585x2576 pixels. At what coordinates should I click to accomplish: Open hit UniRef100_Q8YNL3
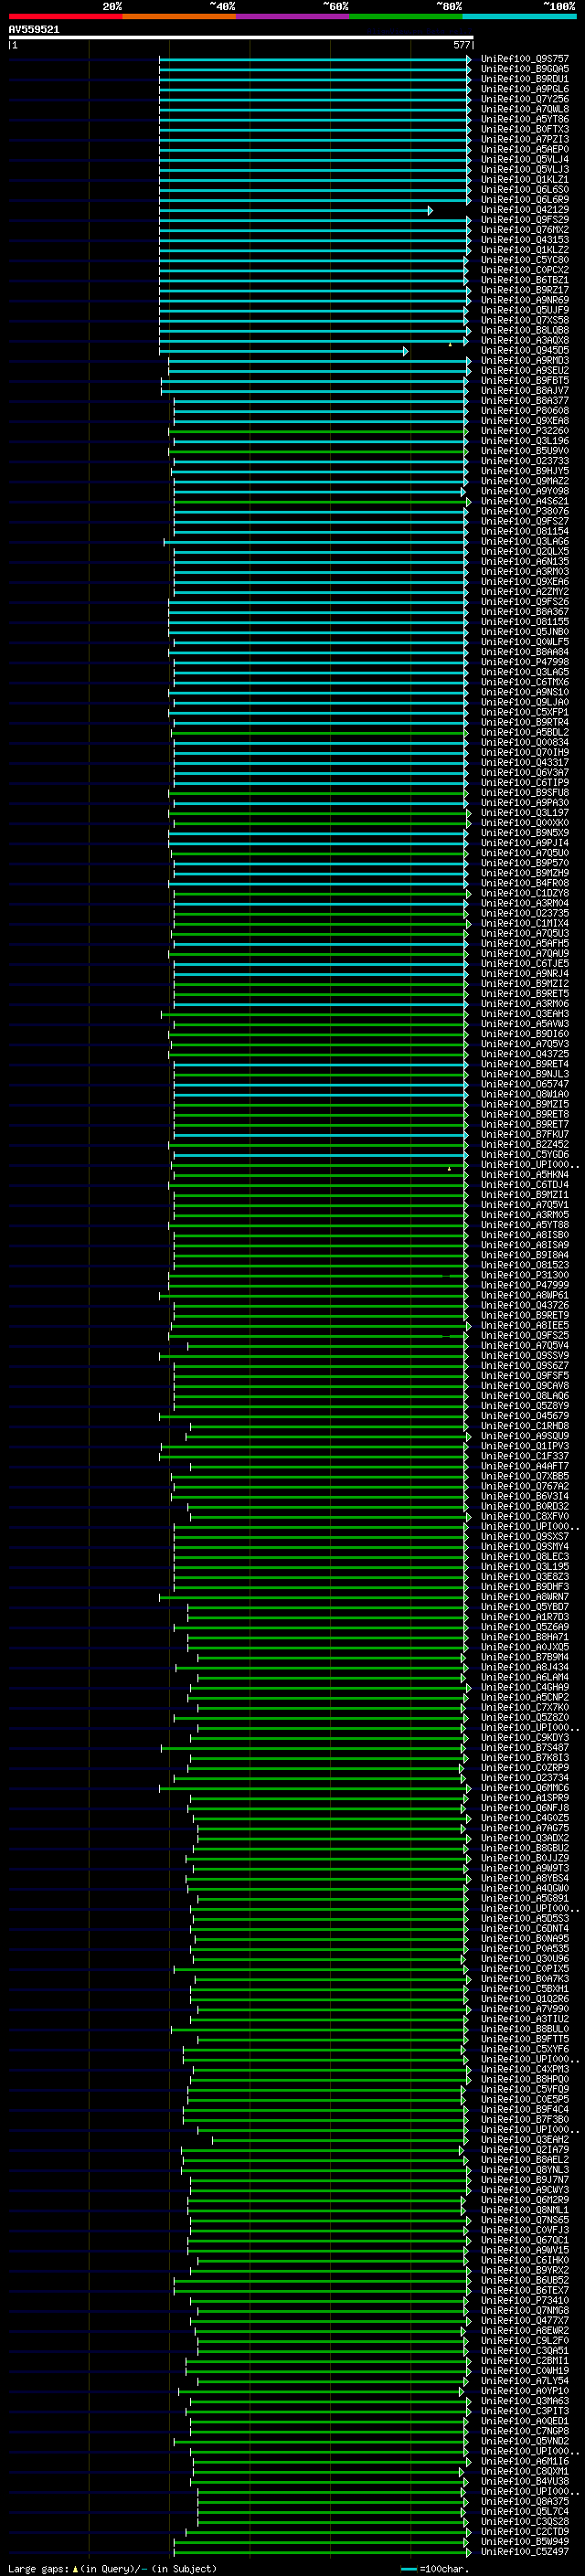[x=524, y=2170]
